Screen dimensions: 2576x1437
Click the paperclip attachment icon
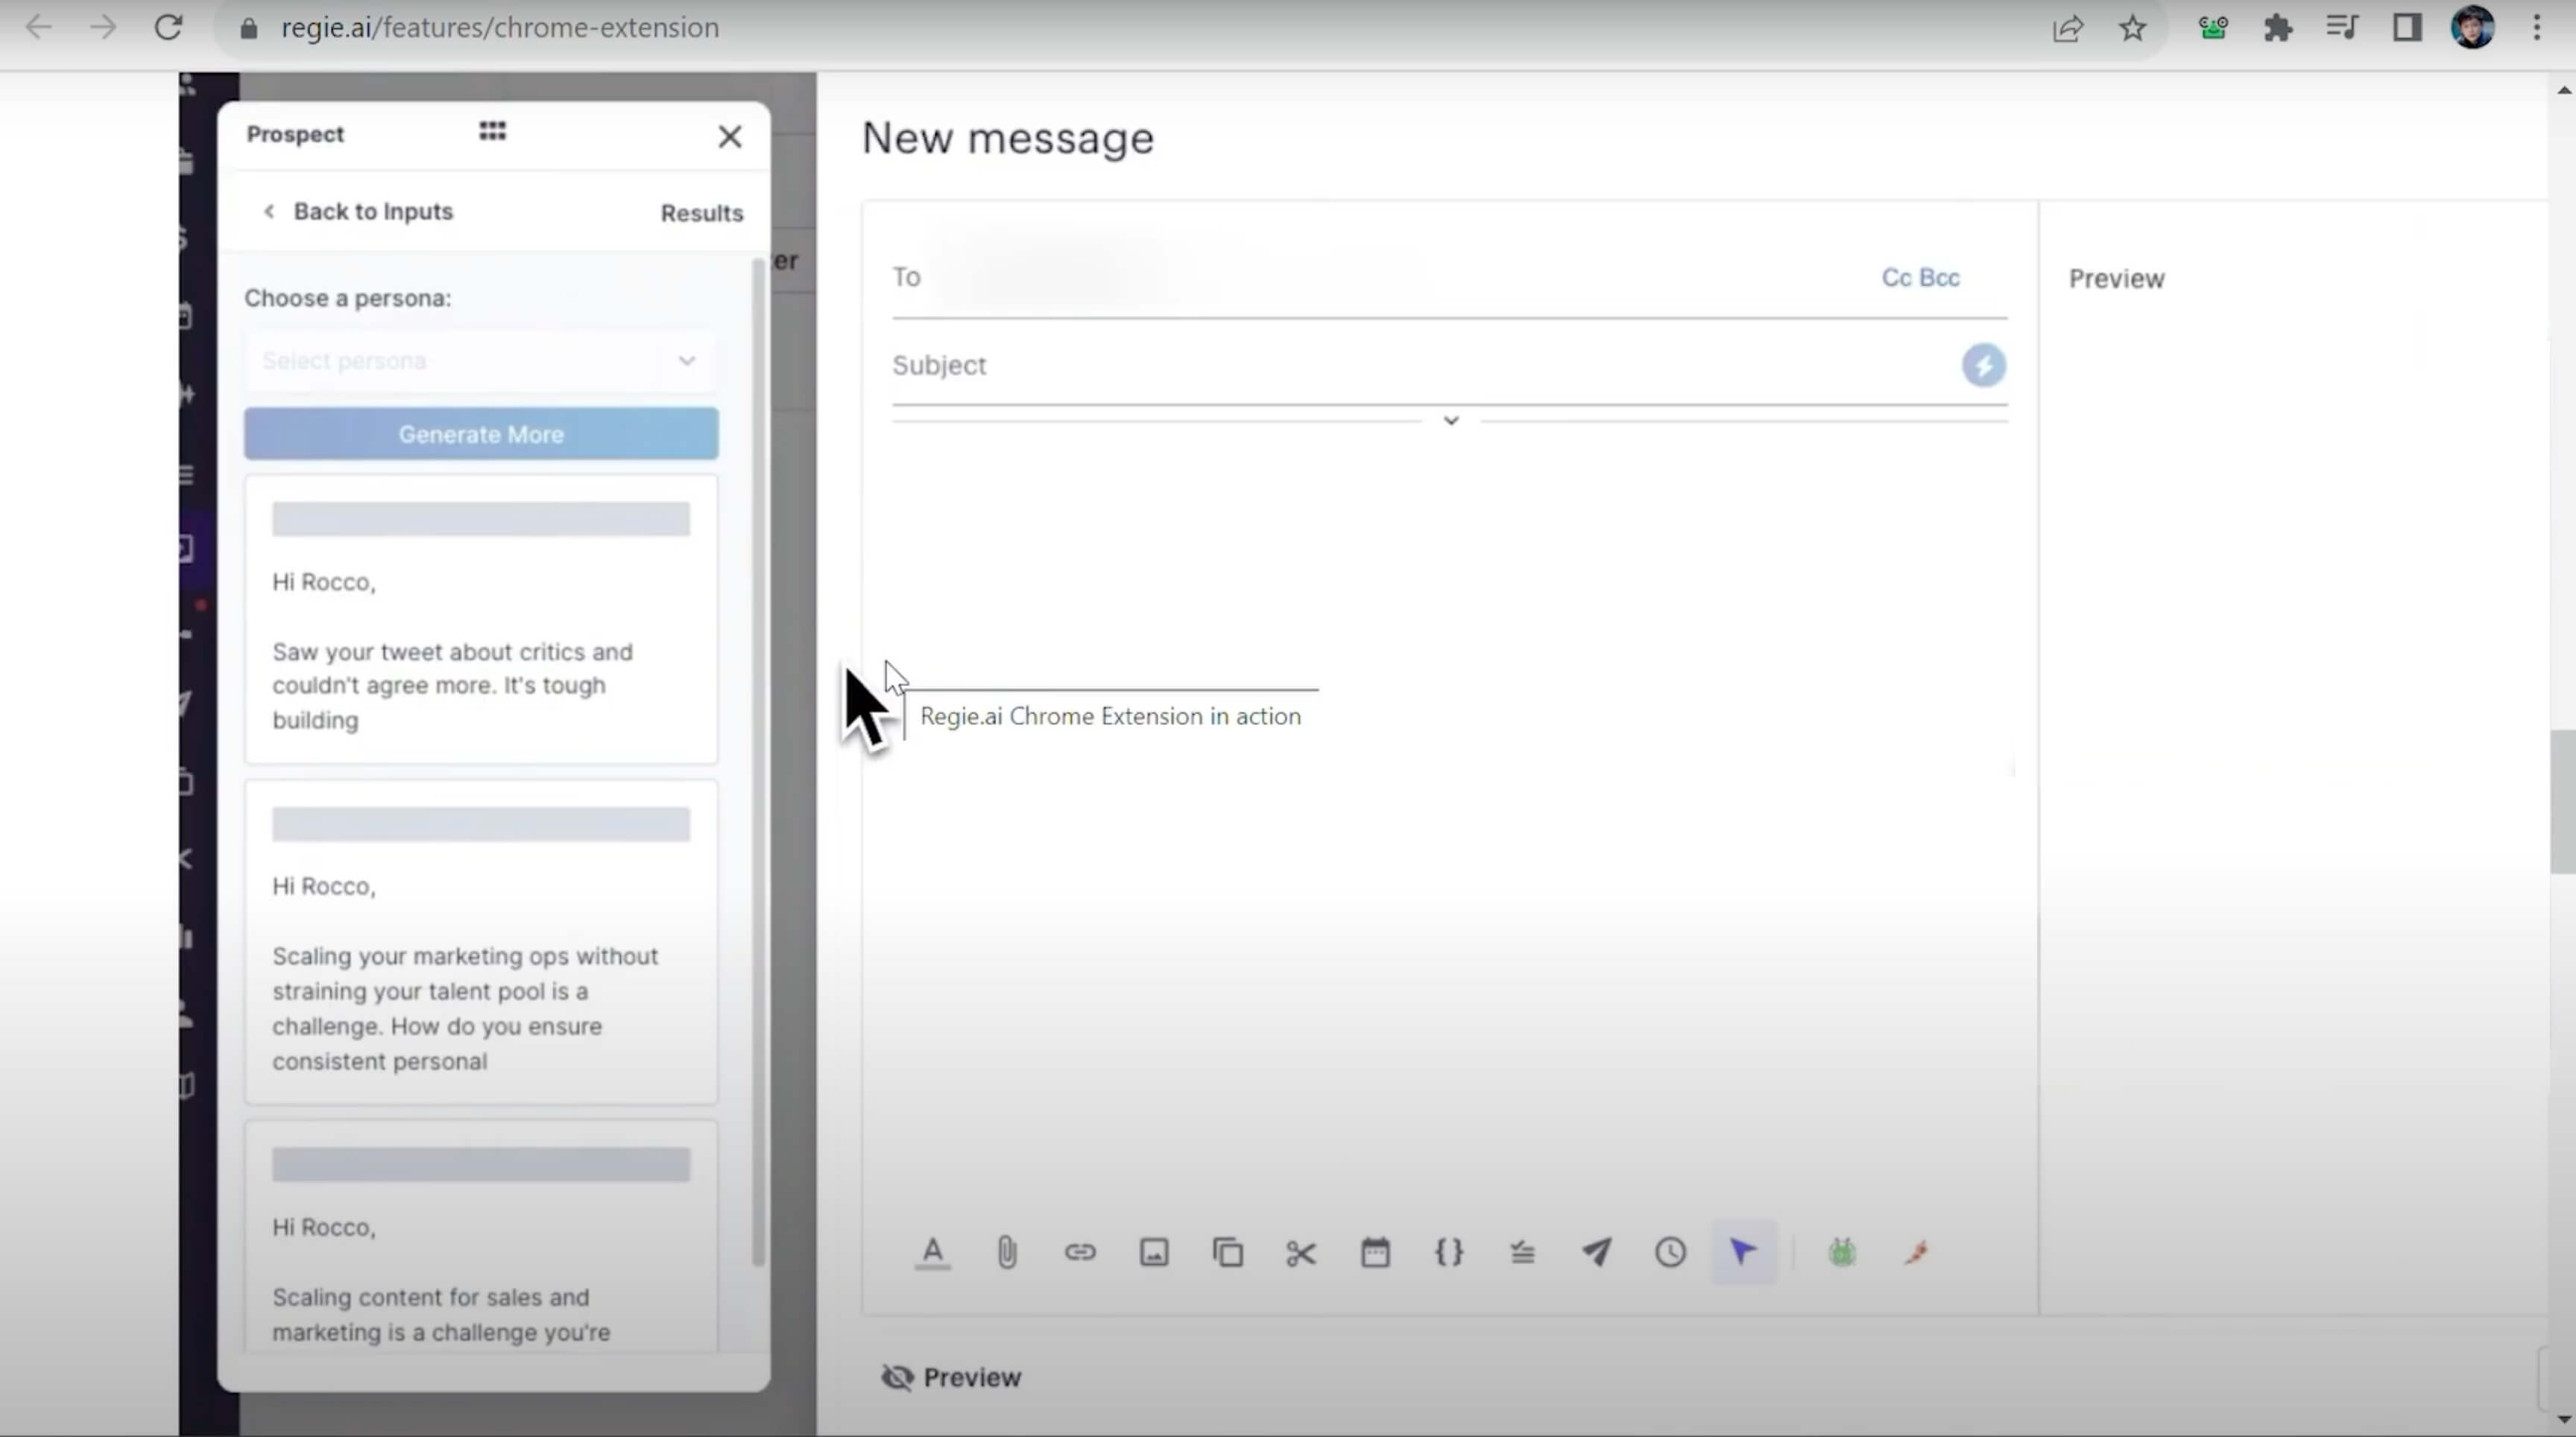pyautogui.click(x=1006, y=1252)
